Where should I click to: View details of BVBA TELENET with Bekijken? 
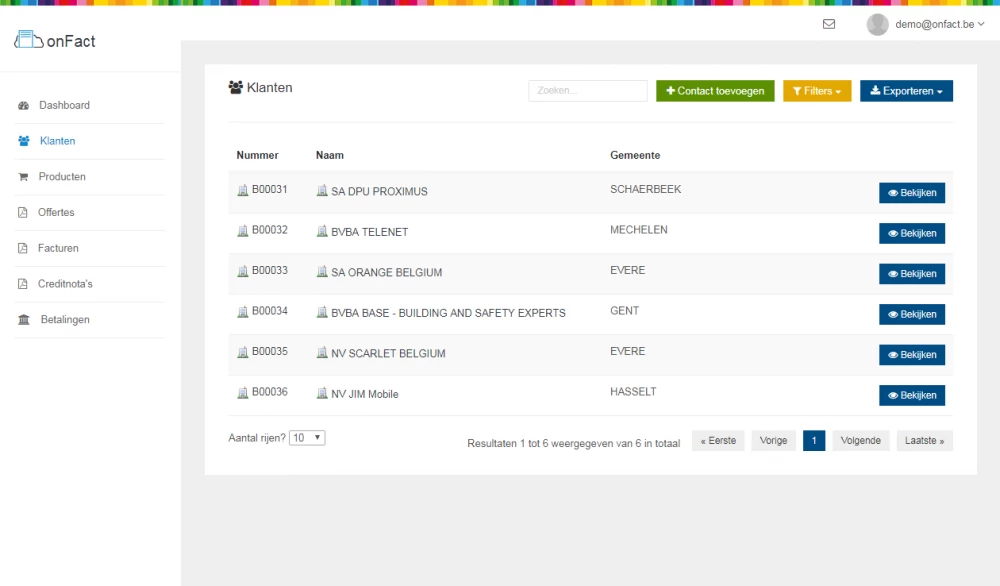[911, 233]
